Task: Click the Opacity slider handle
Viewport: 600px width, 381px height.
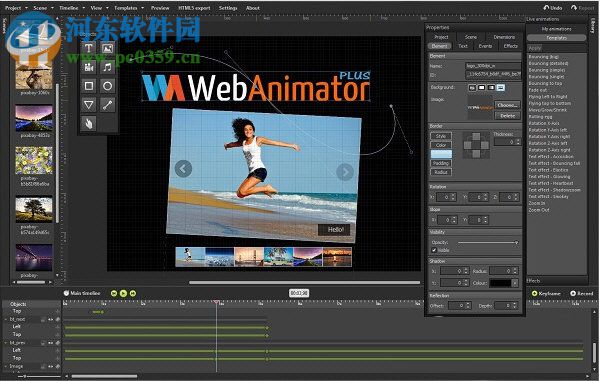Action: pyautogui.click(x=516, y=243)
